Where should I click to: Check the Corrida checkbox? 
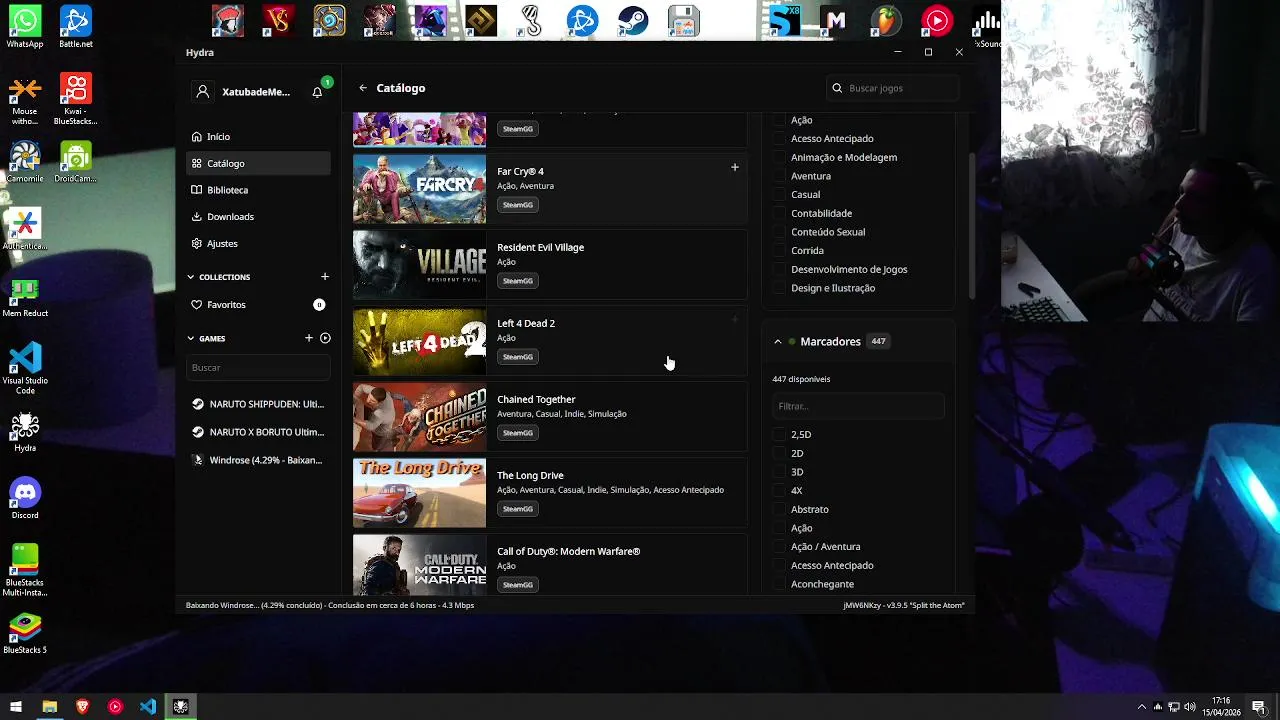[779, 251]
